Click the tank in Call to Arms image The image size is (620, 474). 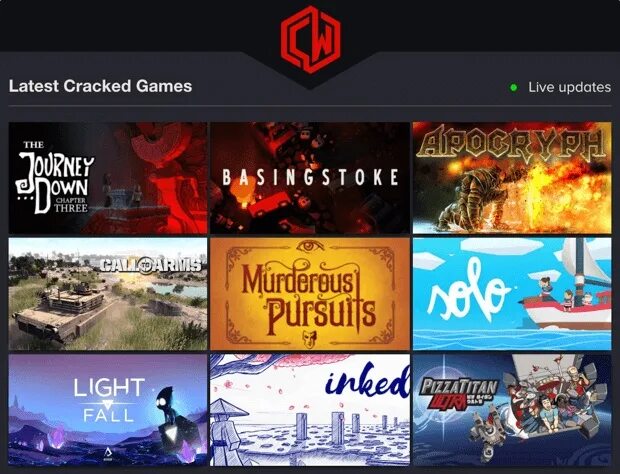[59, 314]
